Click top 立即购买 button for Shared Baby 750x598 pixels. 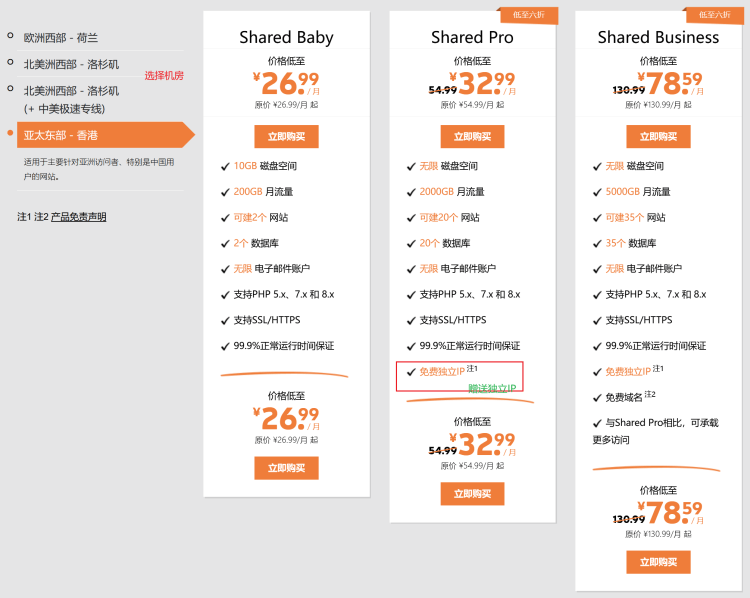(x=286, y=137)
